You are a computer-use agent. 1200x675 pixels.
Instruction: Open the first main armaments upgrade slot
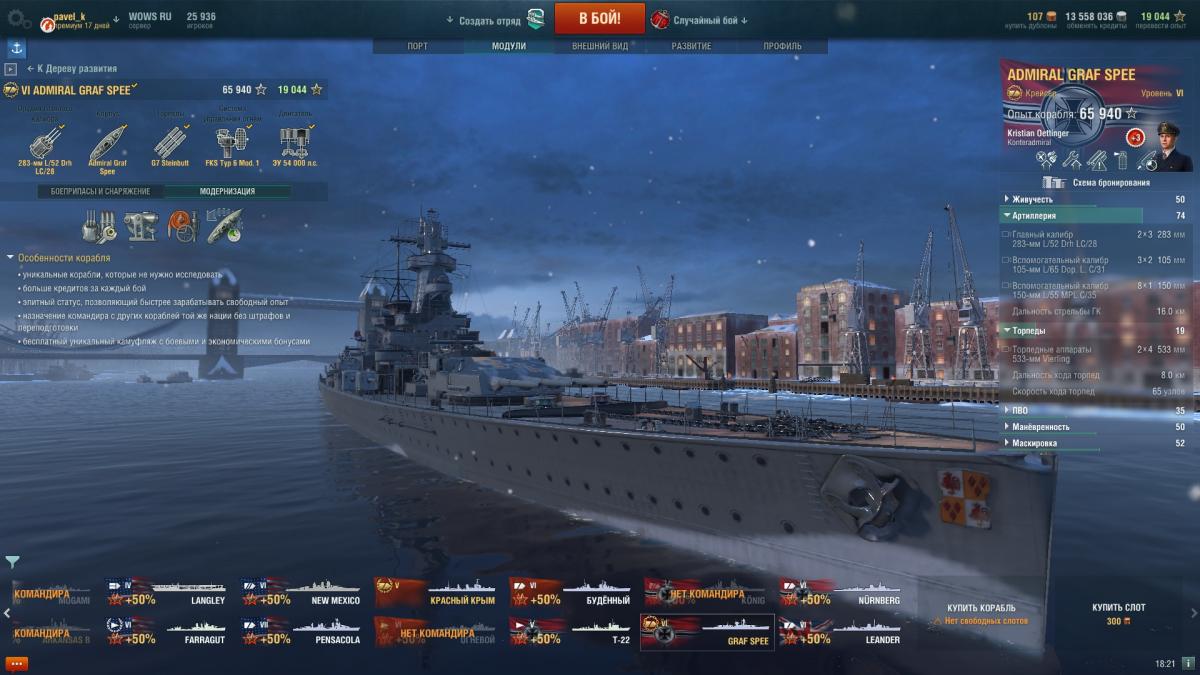100,226
